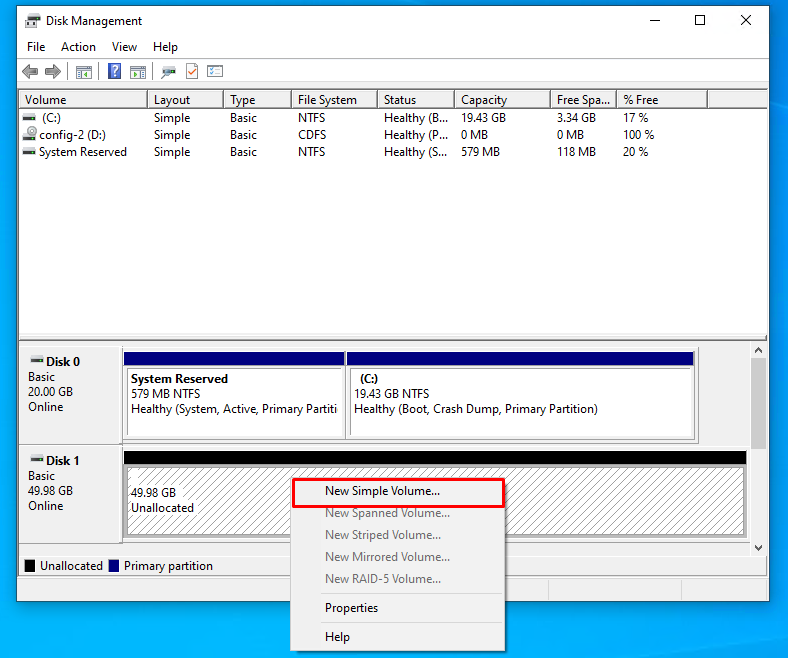Click the disk pane scroll down arrow
The height and width of the screenshot is (658, 788).
[x=758, y=547]
